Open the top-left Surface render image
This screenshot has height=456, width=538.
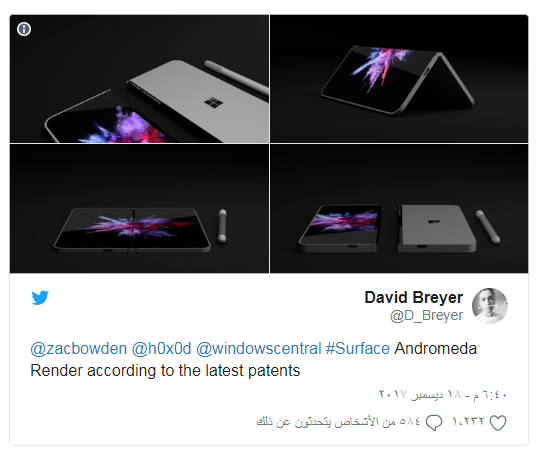point(139,79)
